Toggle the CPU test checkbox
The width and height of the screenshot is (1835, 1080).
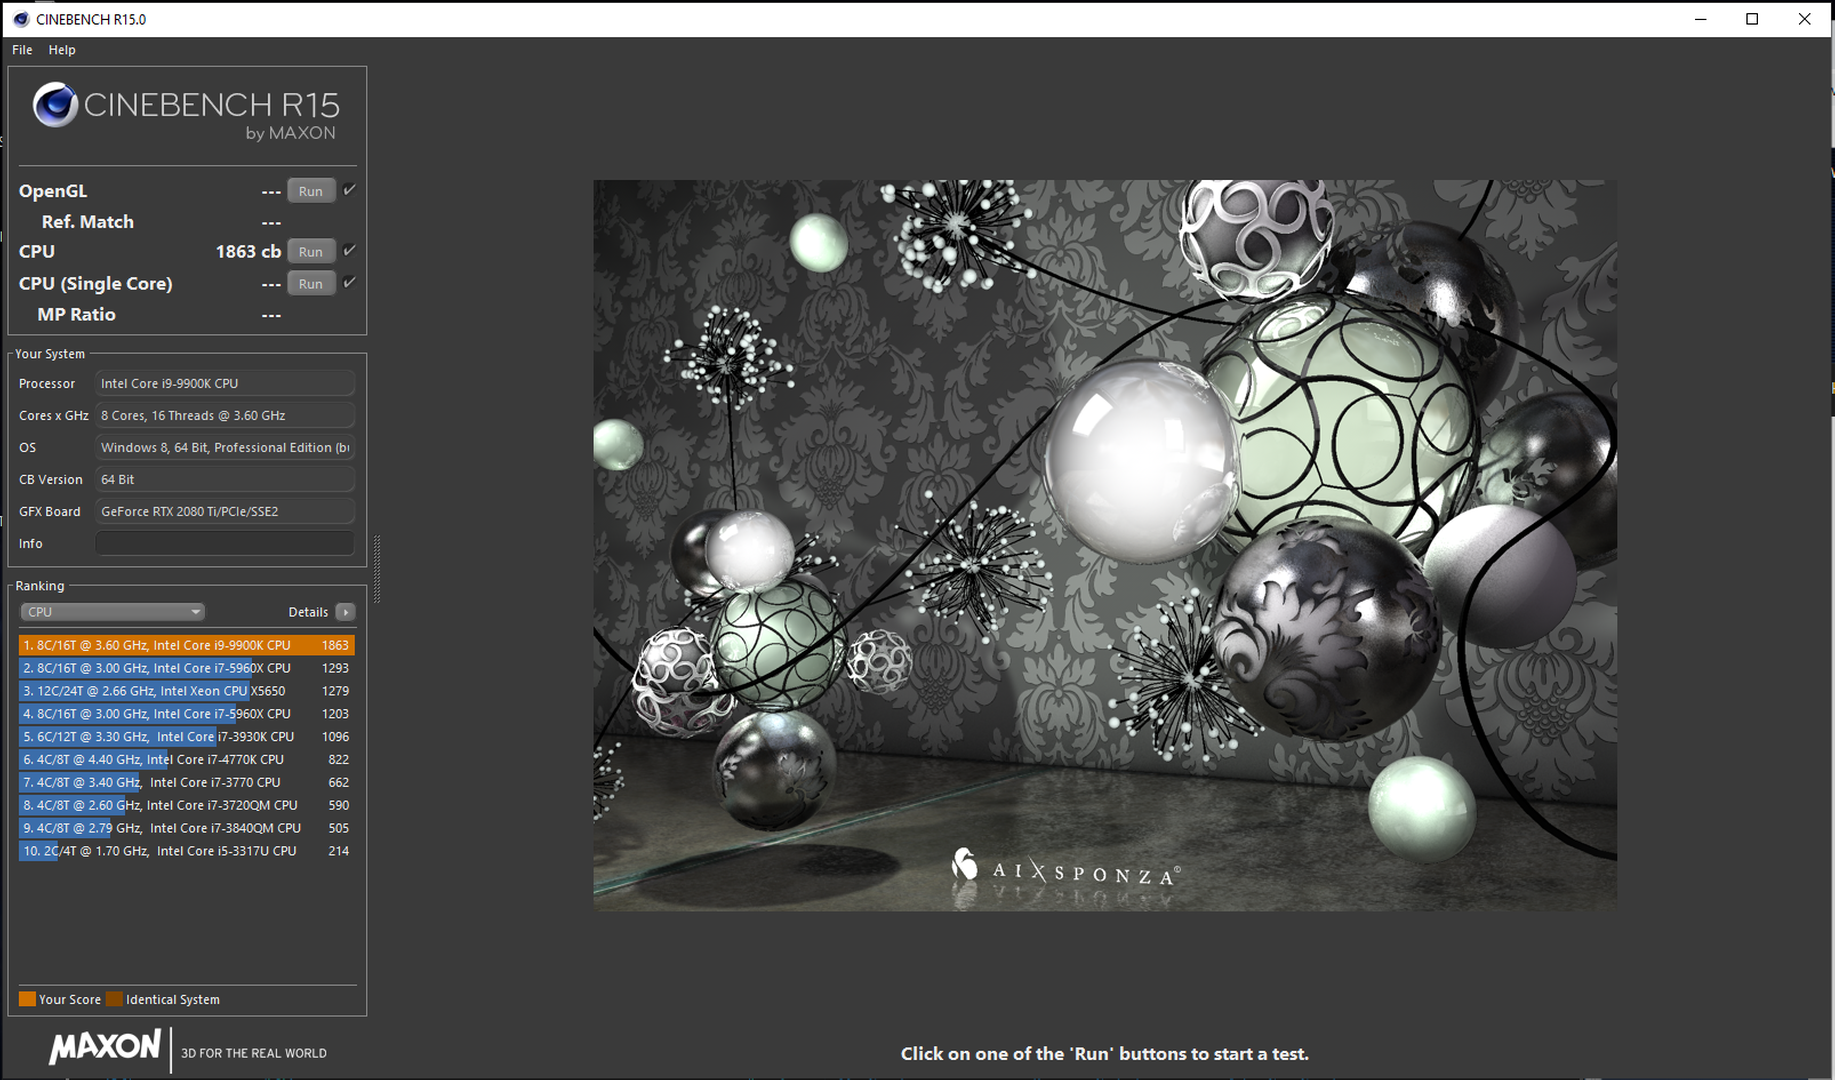[x=350, y=250]
